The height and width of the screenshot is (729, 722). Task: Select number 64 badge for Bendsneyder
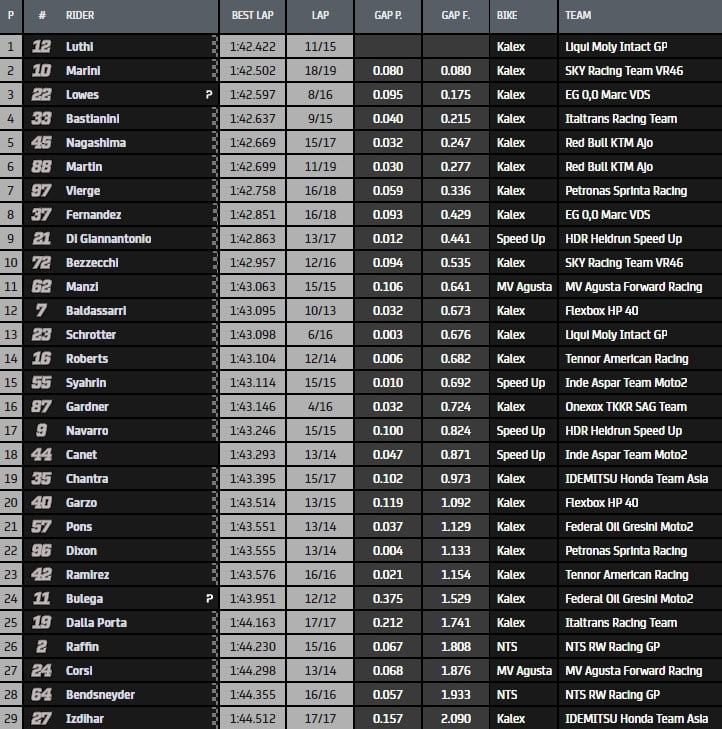(x=41, y=695)
